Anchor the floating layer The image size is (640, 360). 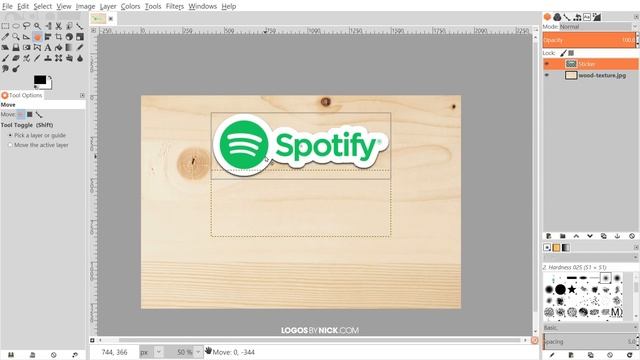click(x=618, y=236)
